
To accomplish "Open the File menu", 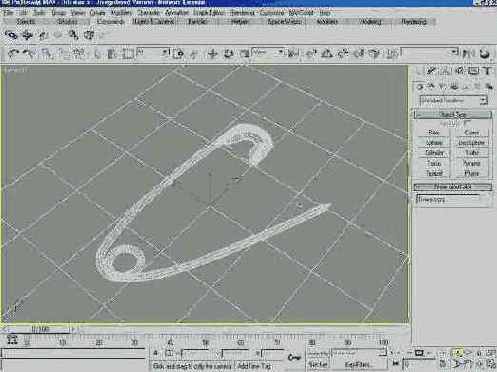I will [8, 13].
